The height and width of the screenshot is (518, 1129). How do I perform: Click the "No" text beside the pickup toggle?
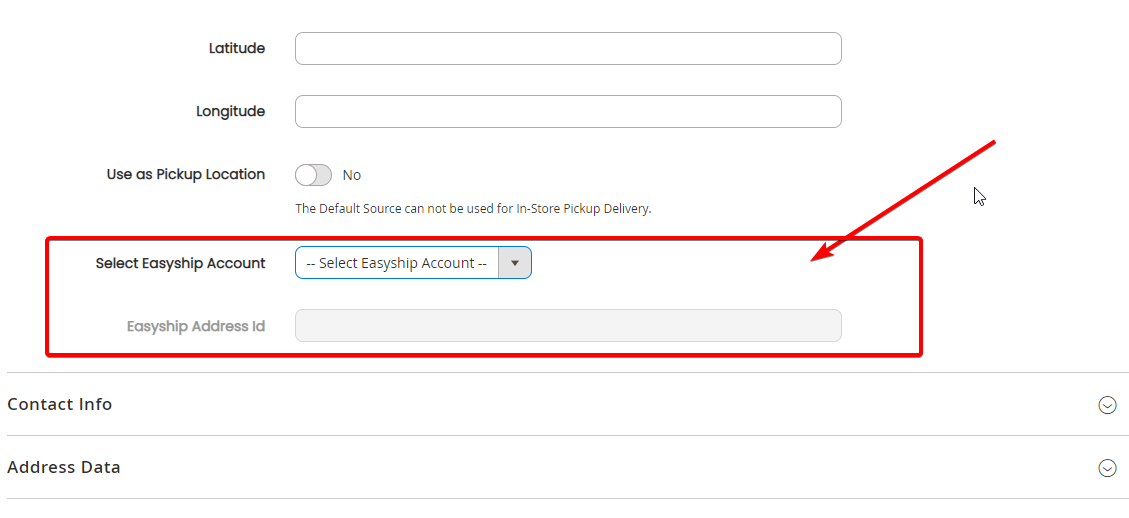click(351, 175)
